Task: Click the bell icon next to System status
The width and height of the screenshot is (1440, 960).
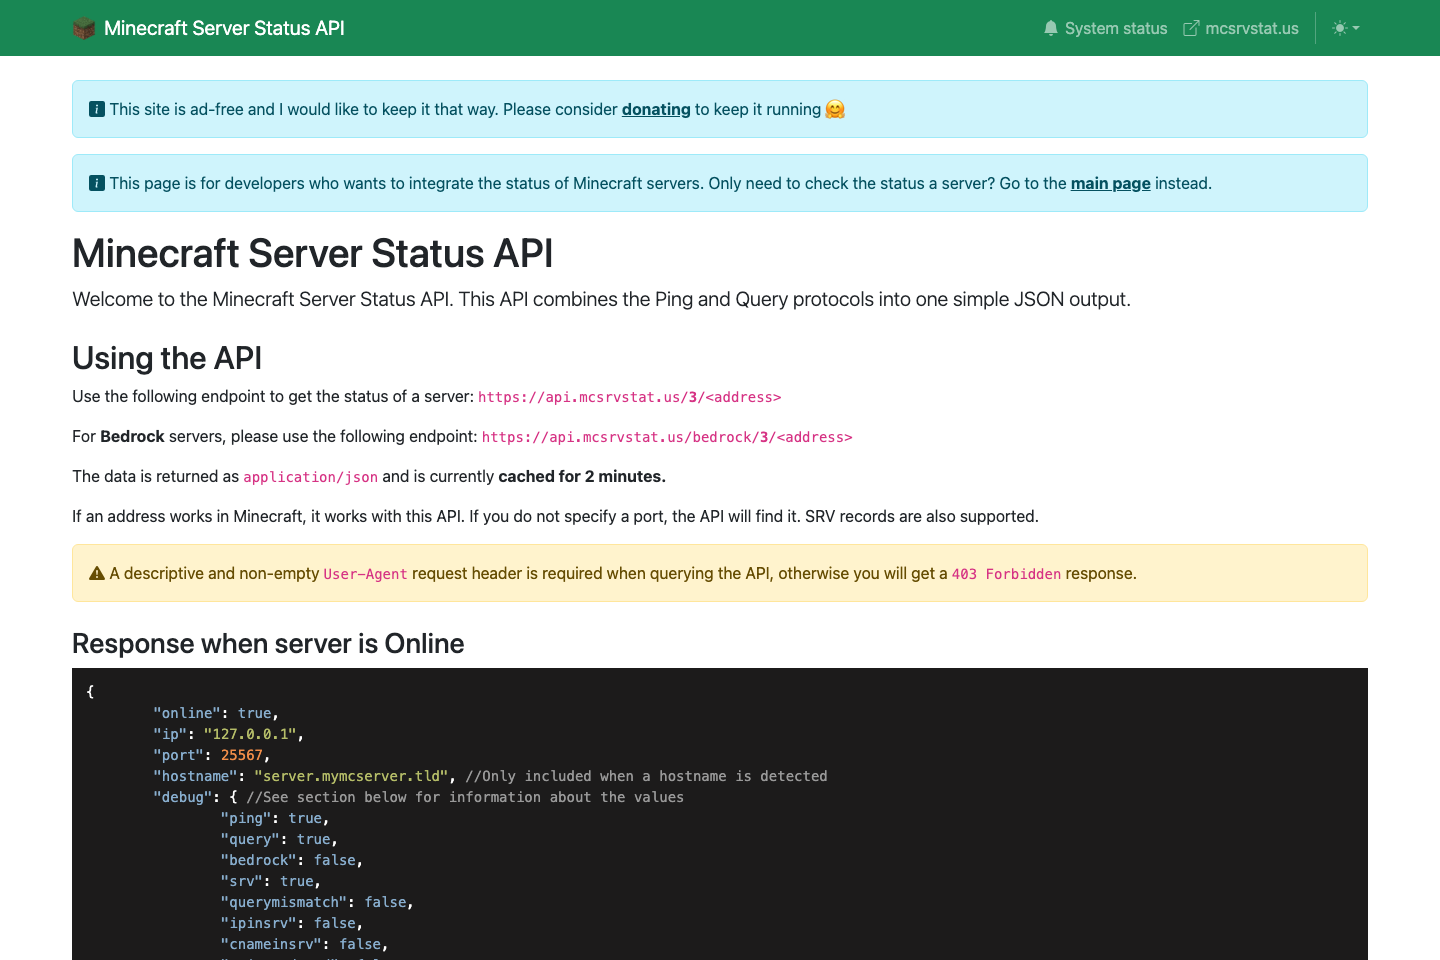Action: [1051, 28]
